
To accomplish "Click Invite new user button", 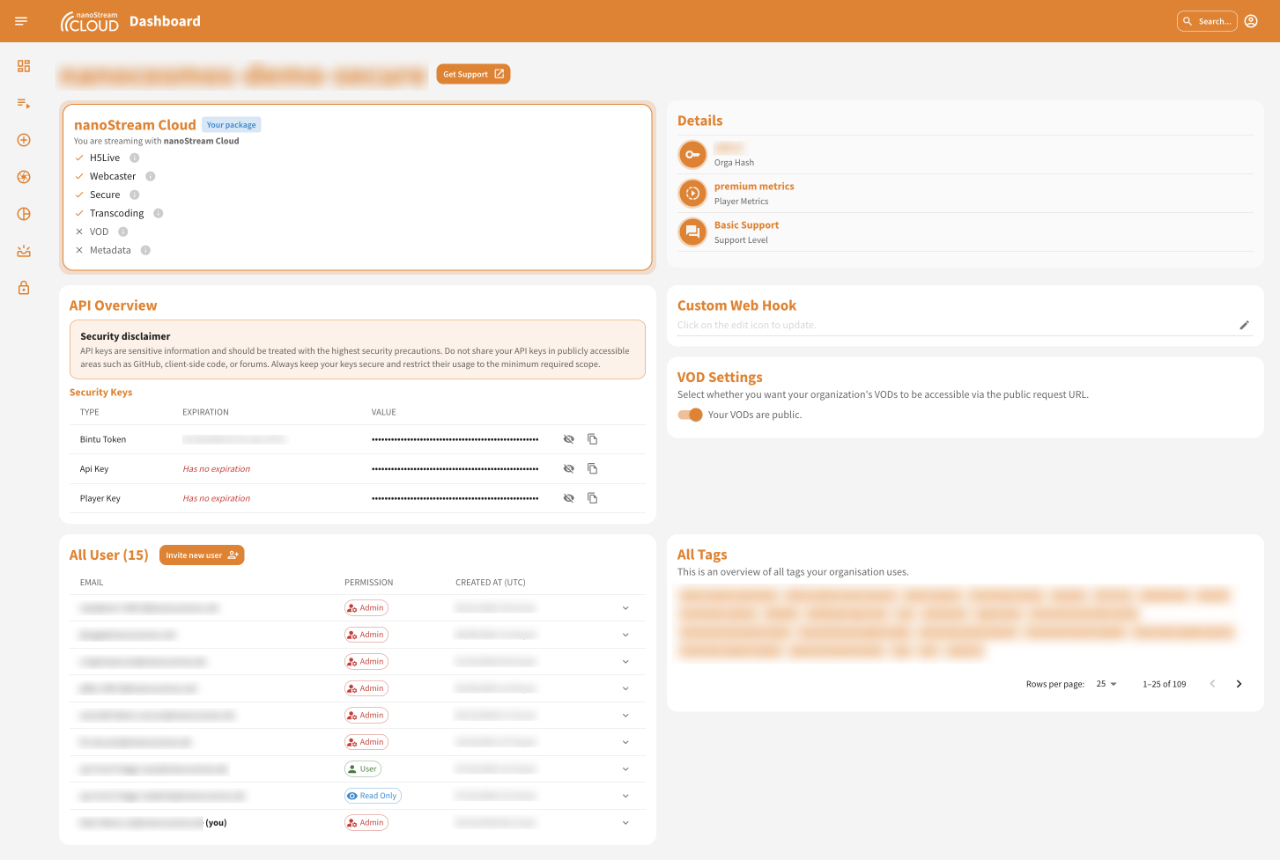I will click(x=201, y=555).
